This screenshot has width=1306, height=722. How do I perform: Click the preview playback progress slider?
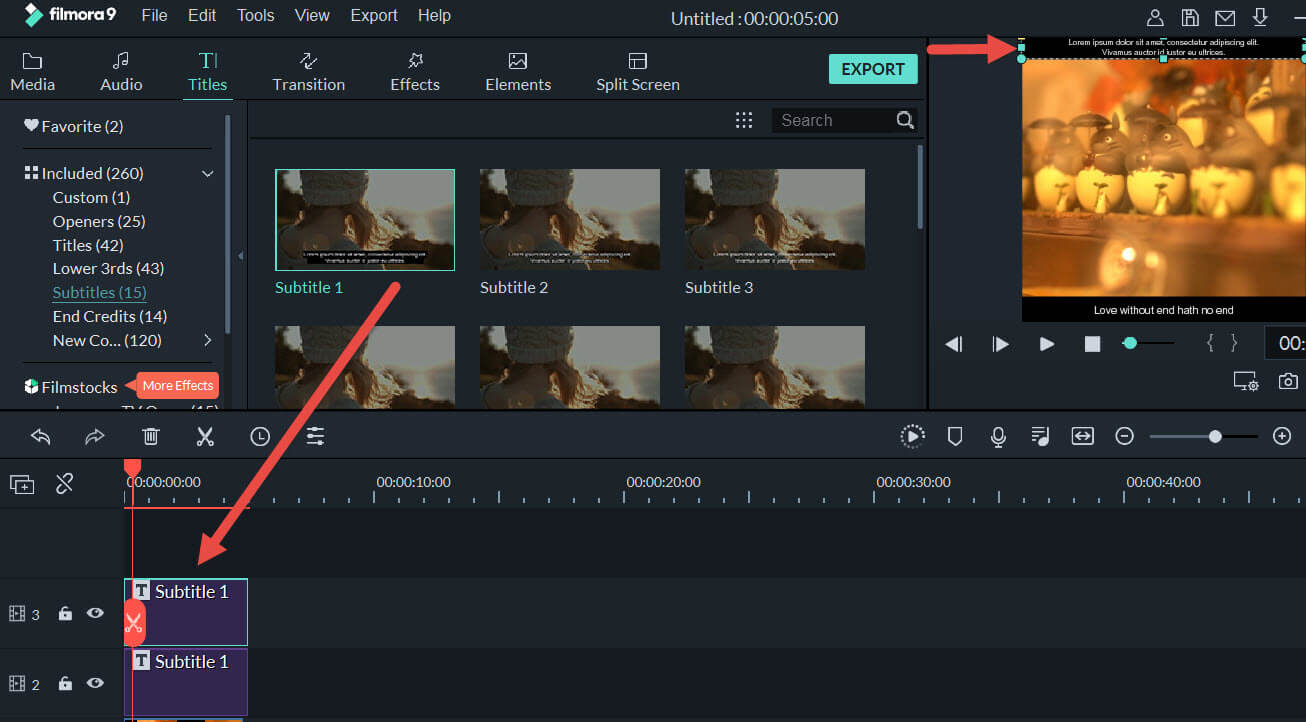tap(1148, 343)
